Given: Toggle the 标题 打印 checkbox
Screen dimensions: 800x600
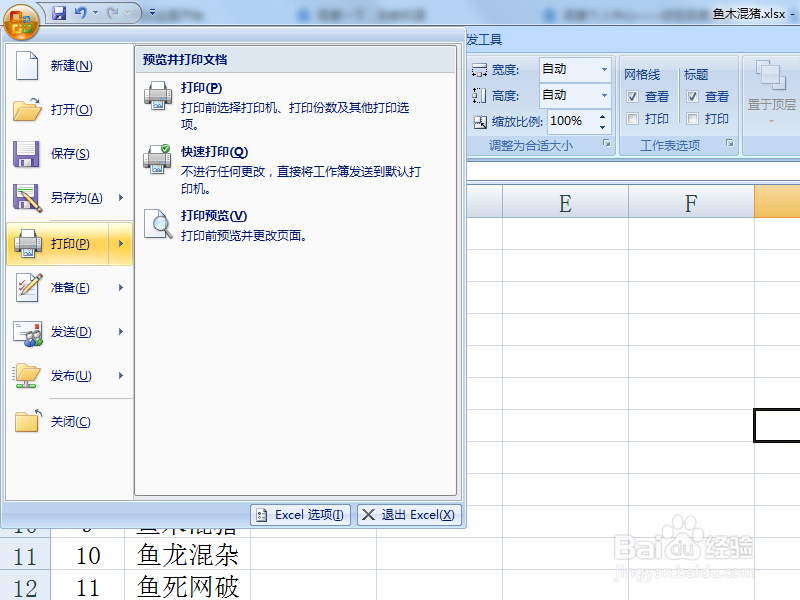Looking at the screenshot, I should (692, 119).
